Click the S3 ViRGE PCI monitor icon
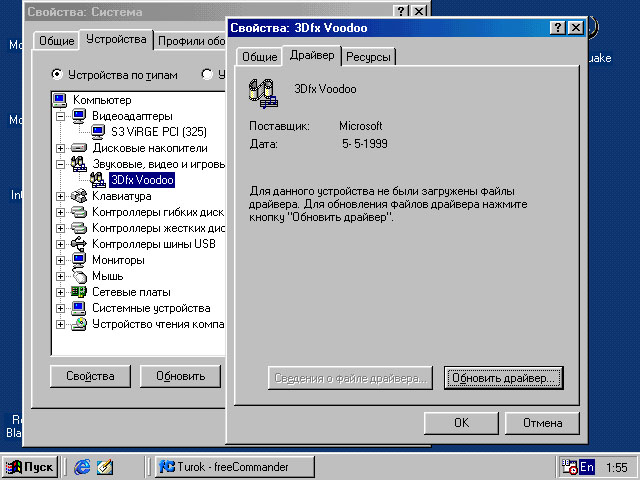 tap(98, 132)
